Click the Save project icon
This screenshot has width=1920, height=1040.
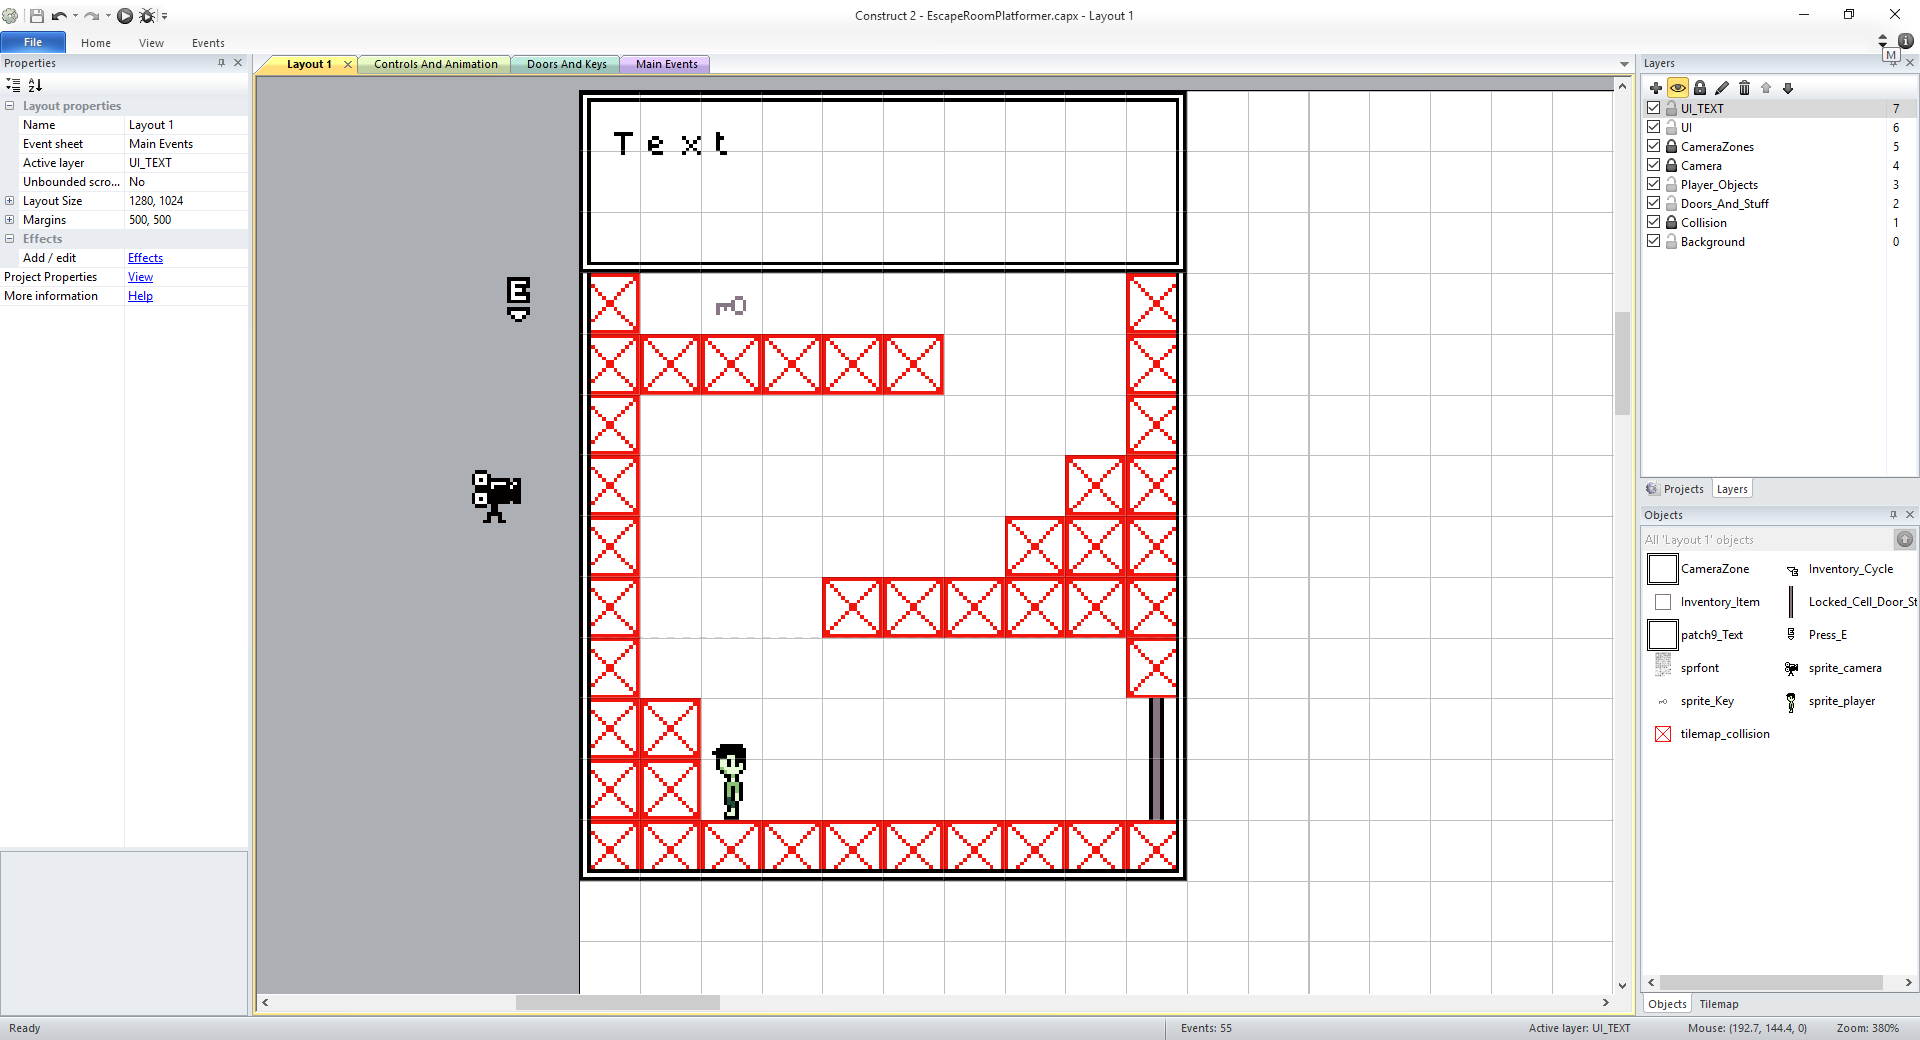[x=37, y=16]
